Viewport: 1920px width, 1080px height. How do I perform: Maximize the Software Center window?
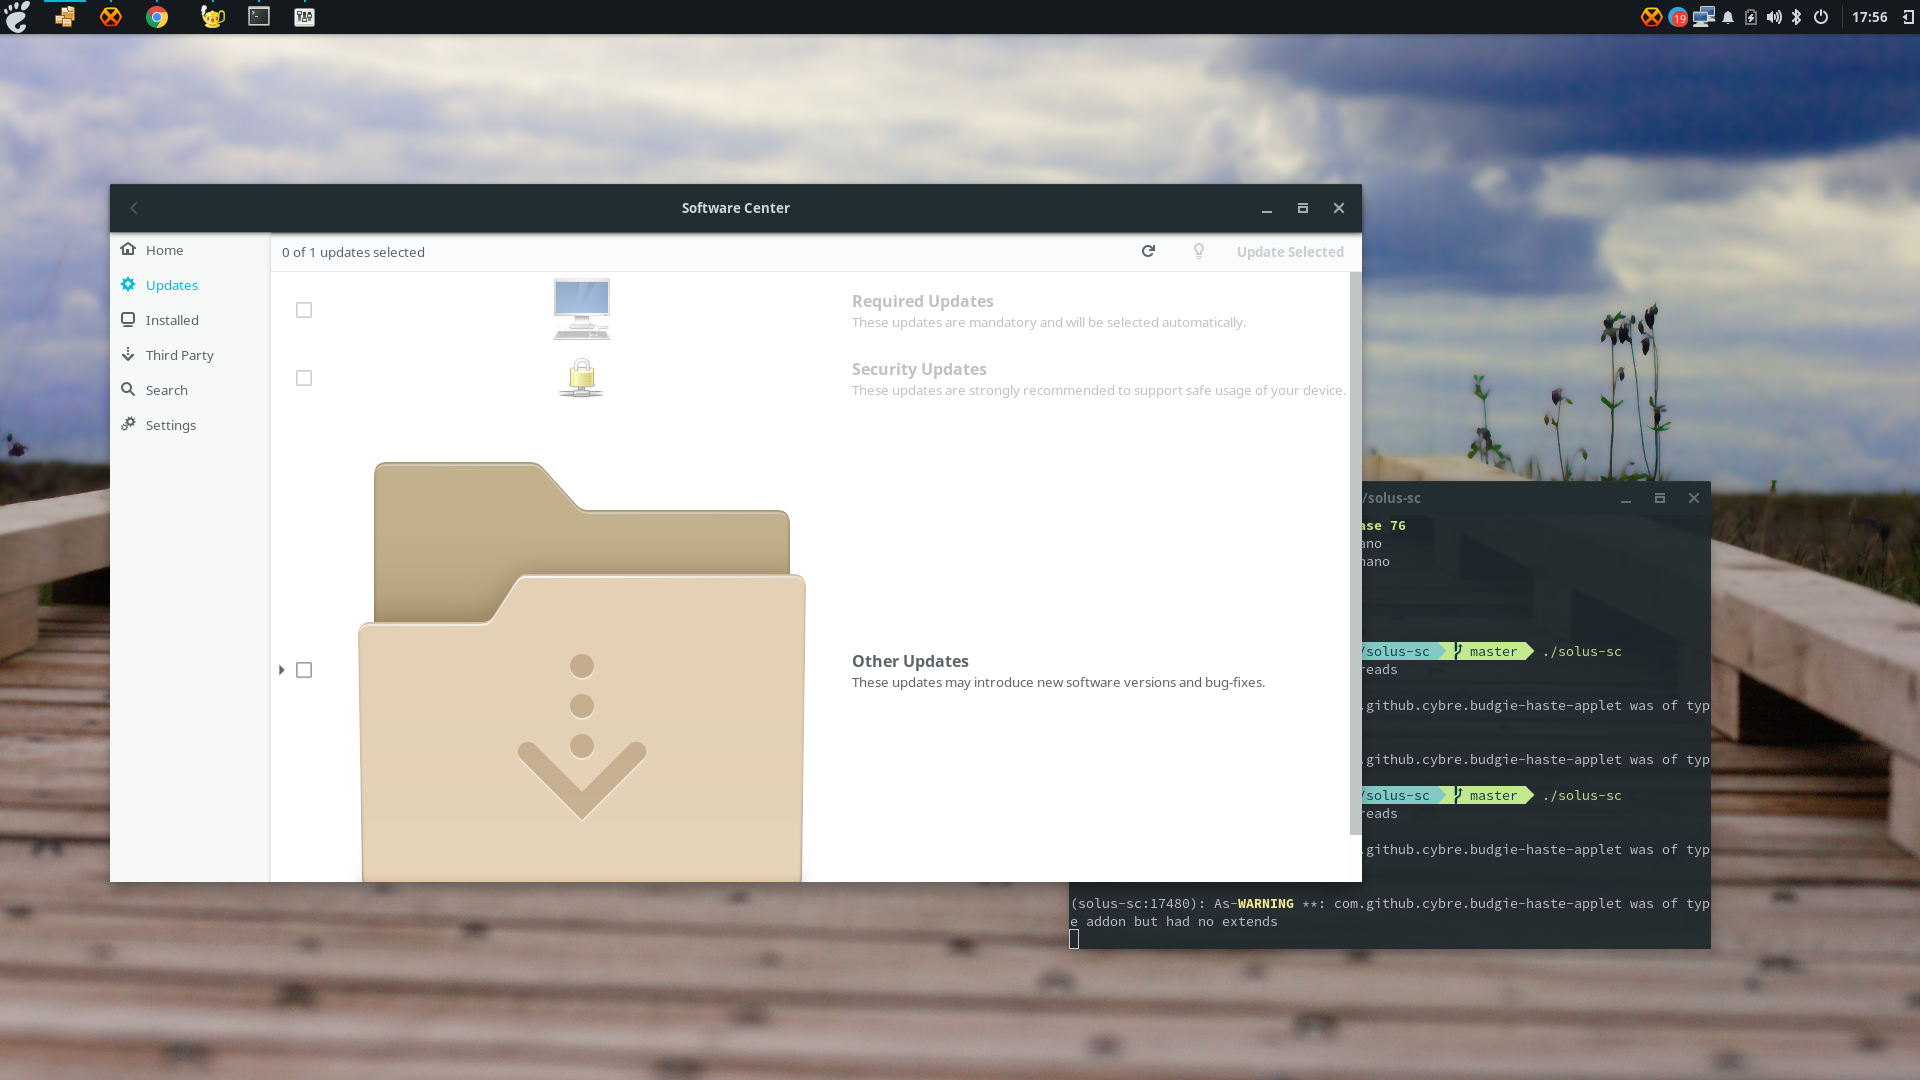(1303, 208)
